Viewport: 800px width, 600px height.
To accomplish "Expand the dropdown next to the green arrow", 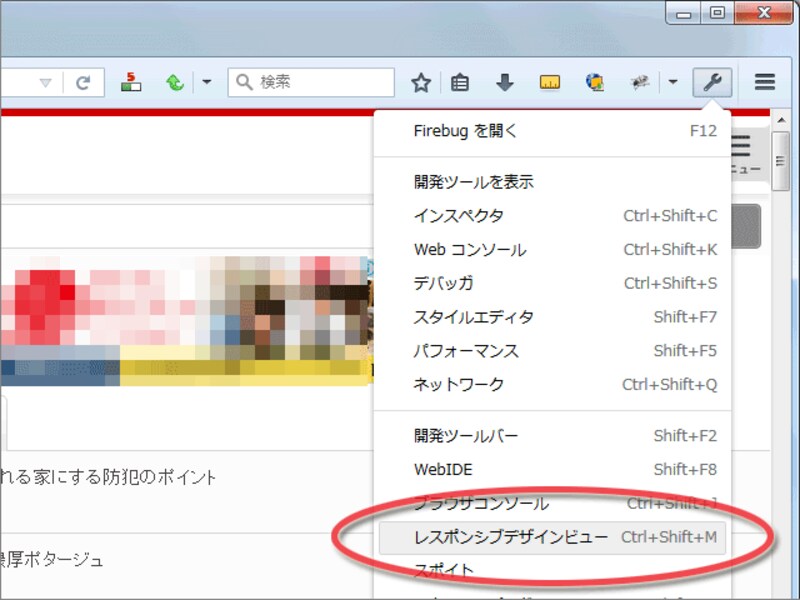I will [208, 82].
